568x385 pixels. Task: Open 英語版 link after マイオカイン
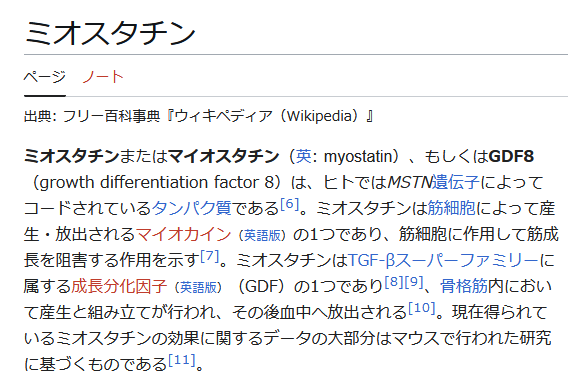pyautogui.click(x=263, y=236)
